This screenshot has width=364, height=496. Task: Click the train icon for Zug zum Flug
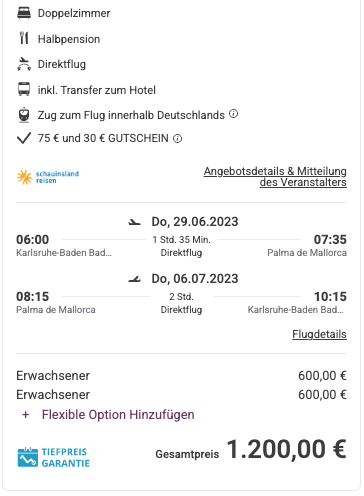point(24,115)
